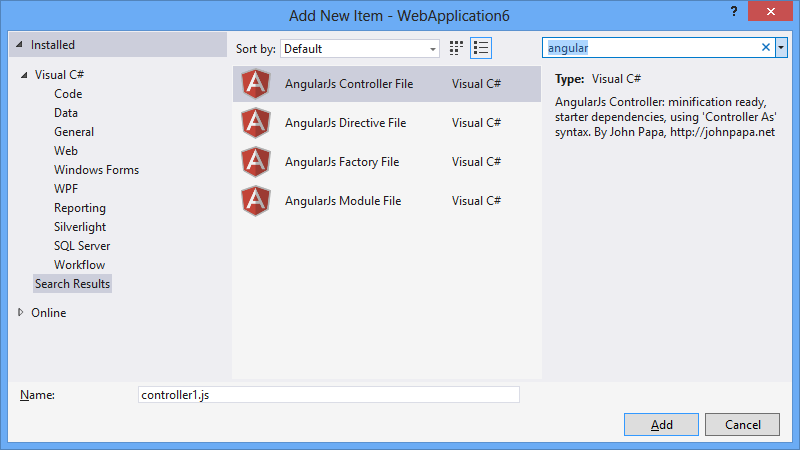Select the Data category
800x450 pixels.
coord(66,113)
